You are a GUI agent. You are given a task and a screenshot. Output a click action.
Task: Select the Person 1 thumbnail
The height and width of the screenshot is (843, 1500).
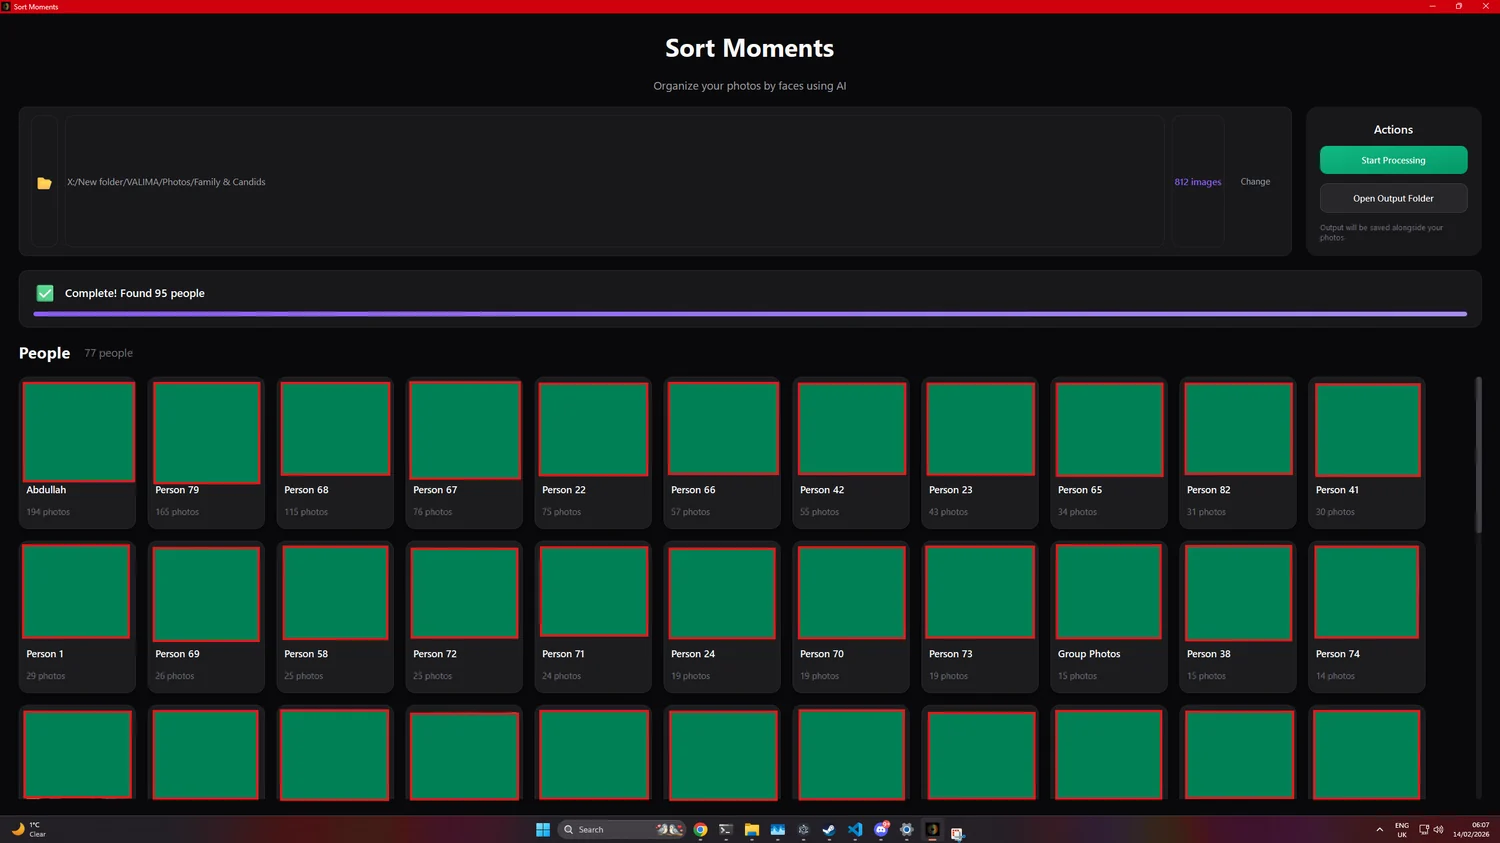click(x=76, y=591)
